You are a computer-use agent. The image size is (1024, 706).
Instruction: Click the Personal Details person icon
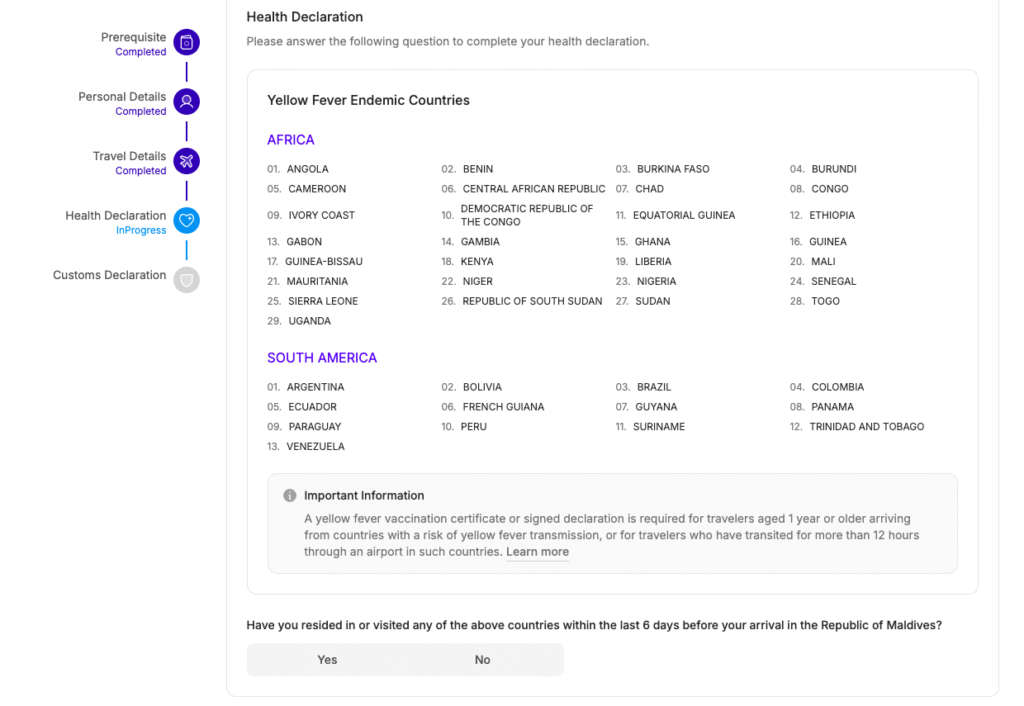tap(186, 101)
